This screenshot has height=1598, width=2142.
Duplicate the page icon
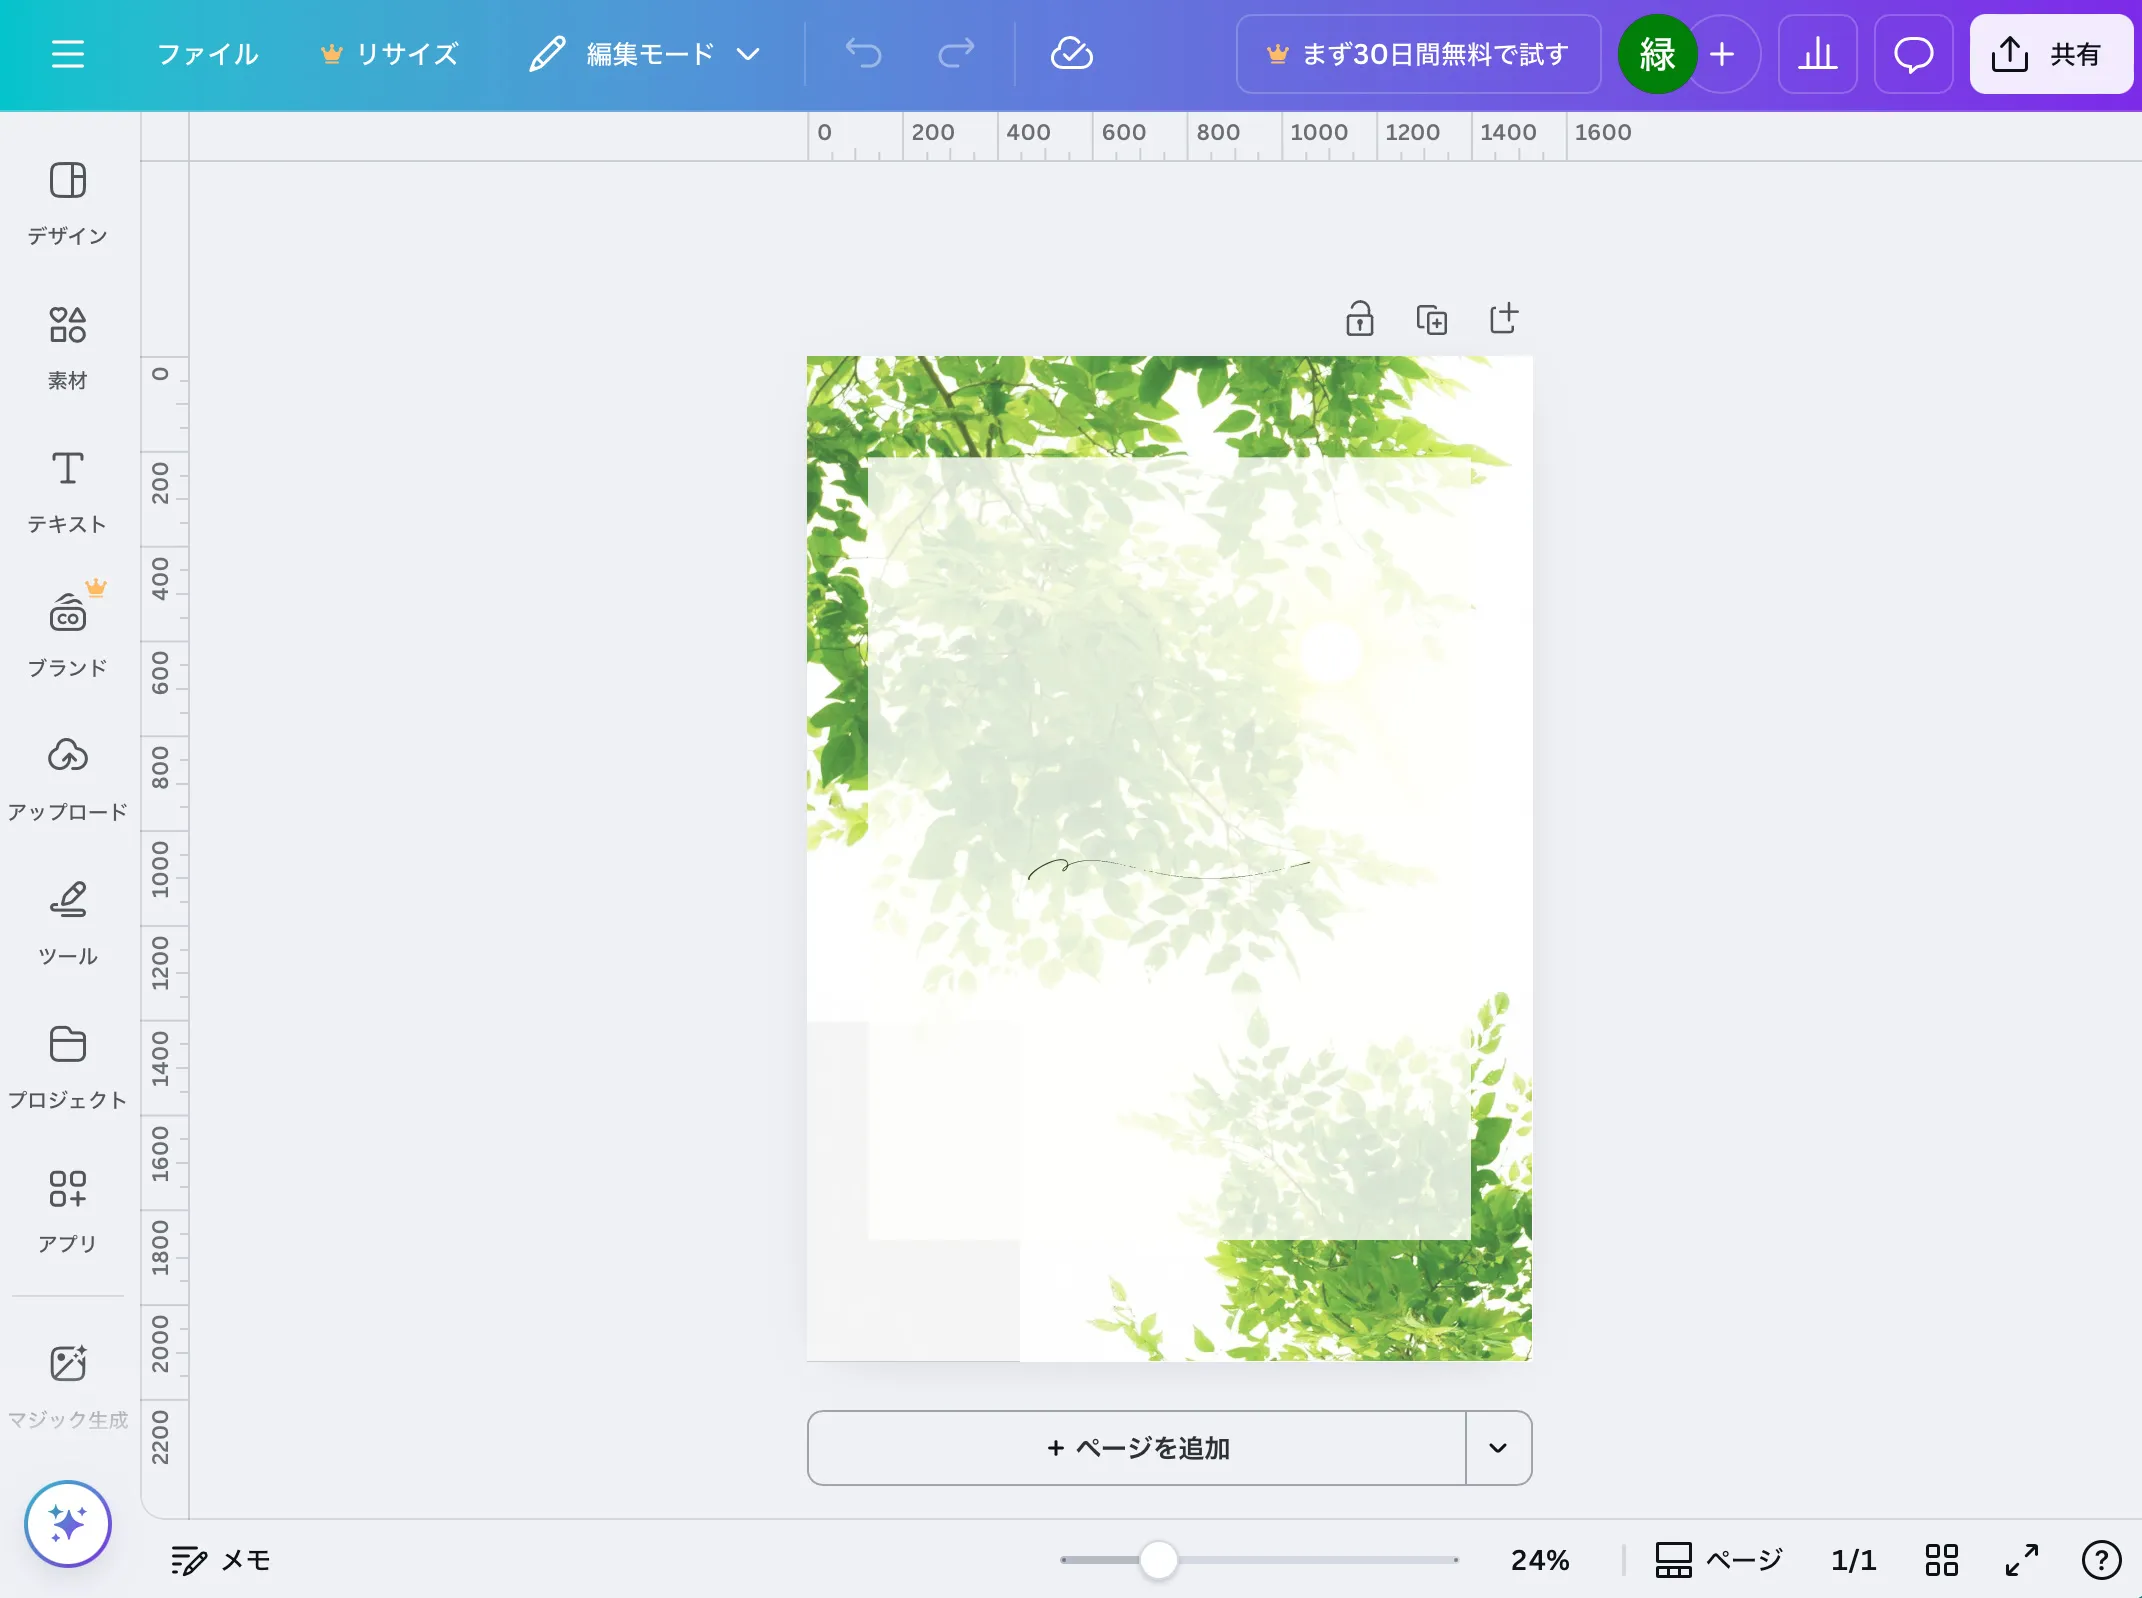coord(1431,319)
